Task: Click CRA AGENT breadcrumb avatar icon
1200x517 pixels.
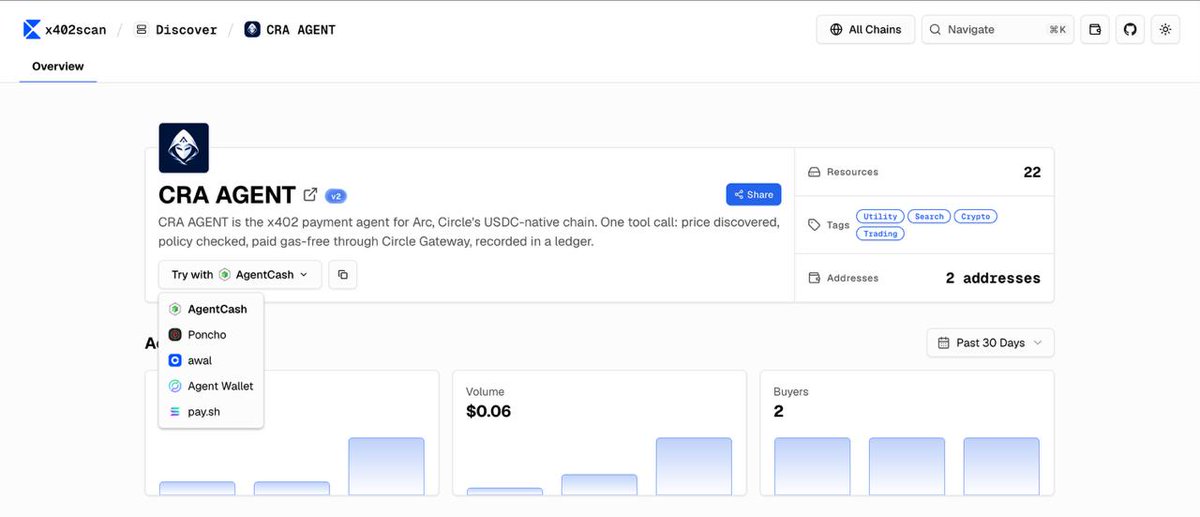Action: (252, 30)
